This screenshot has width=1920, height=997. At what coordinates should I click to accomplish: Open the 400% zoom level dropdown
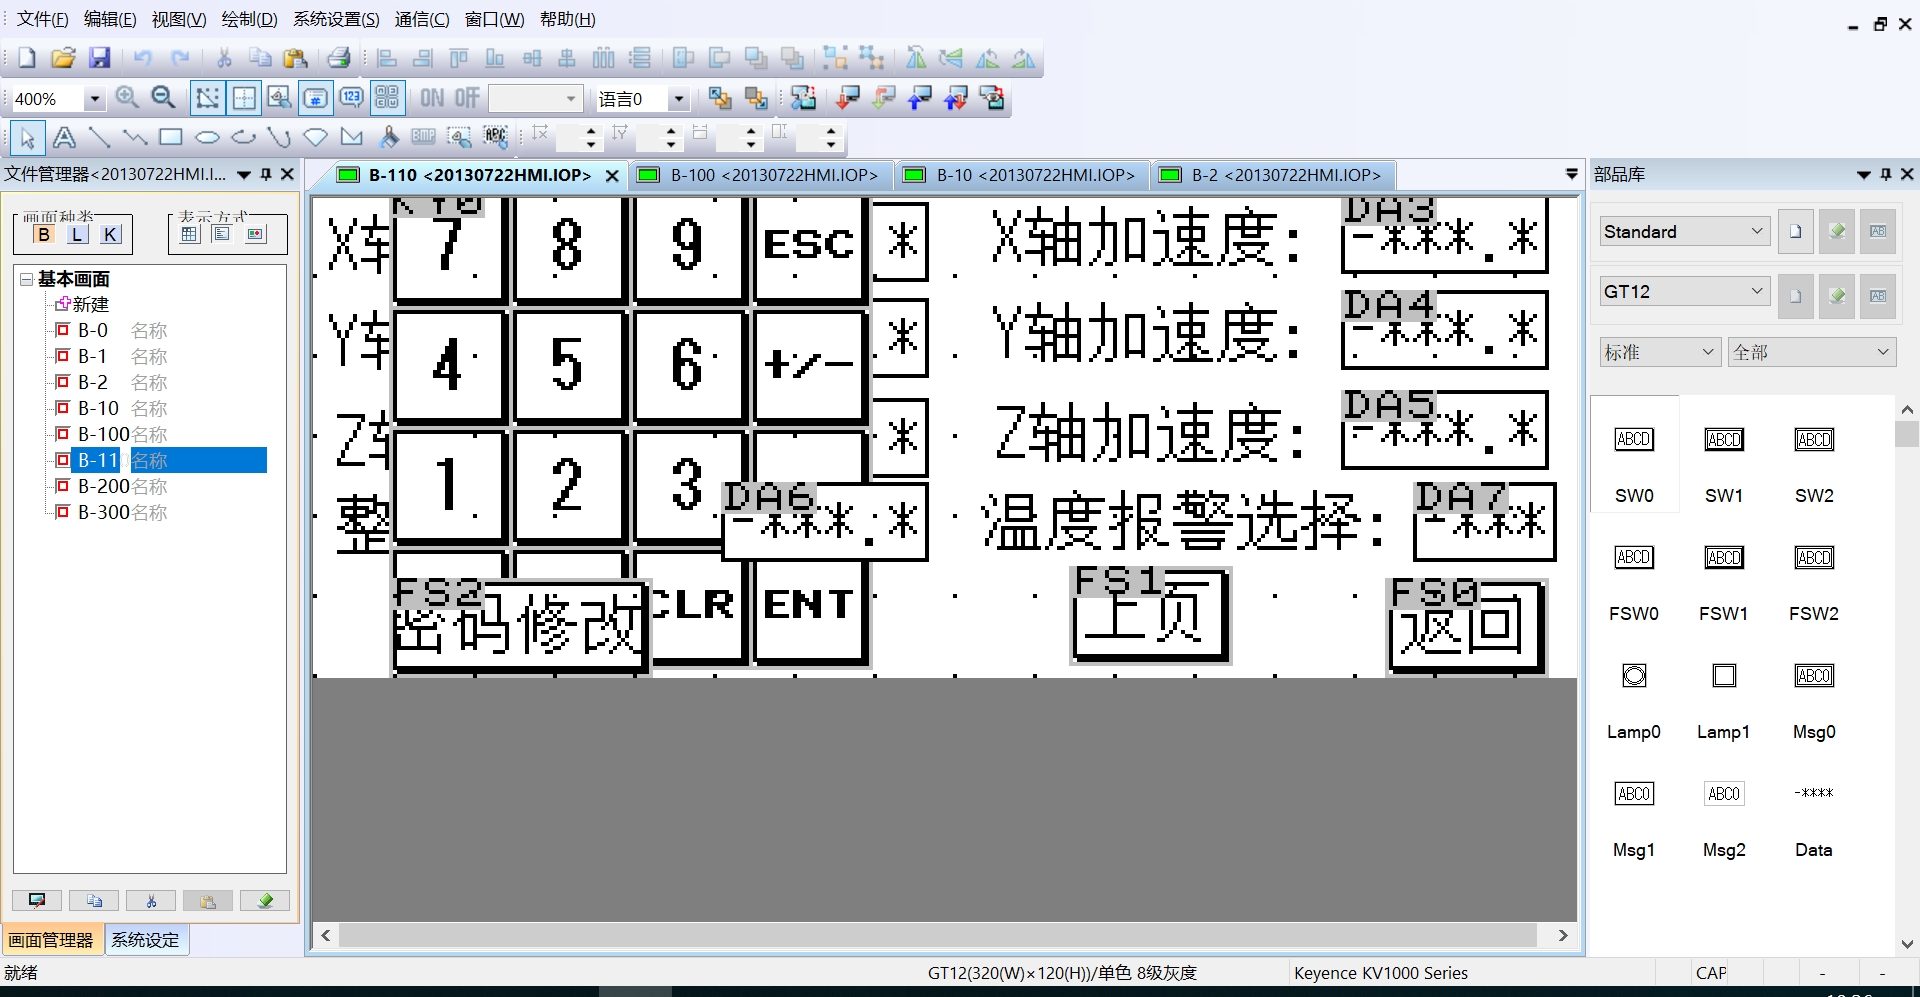point(94,99)
